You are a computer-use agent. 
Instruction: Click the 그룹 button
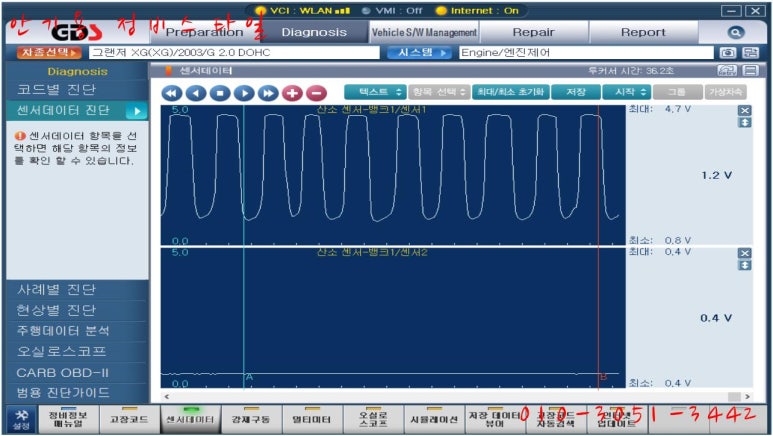pyautogui.click(x=678, y=92)
